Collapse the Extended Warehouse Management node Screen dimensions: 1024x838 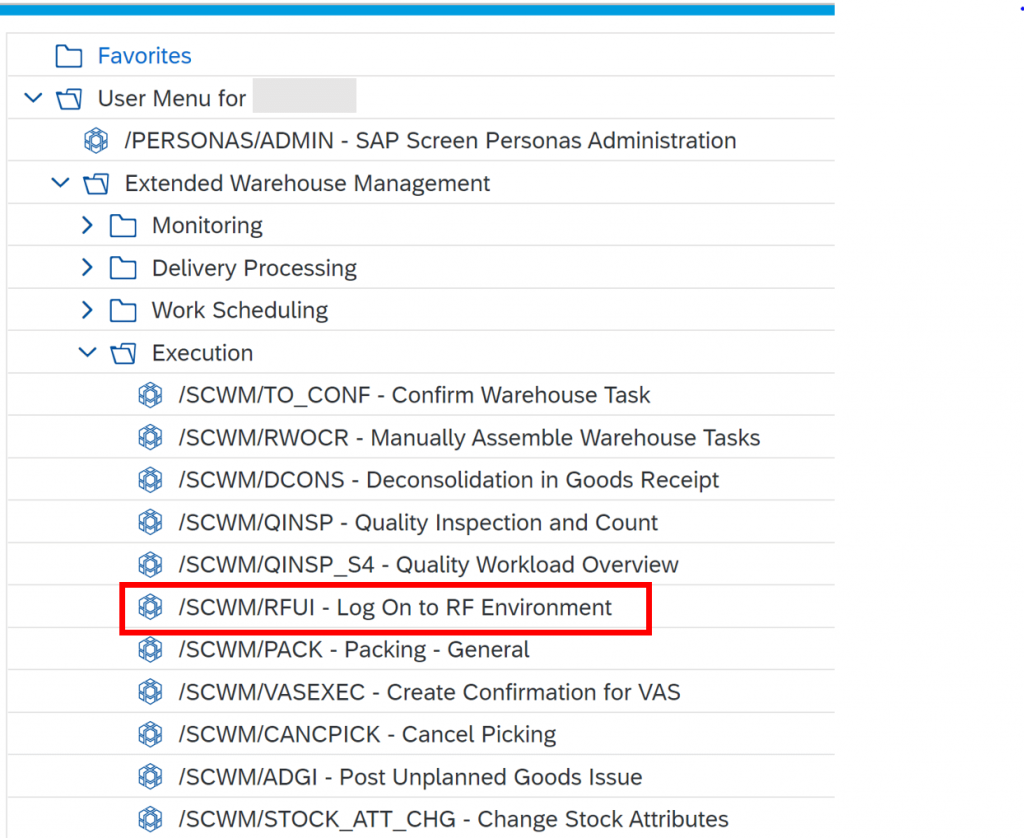pos(60,183)
